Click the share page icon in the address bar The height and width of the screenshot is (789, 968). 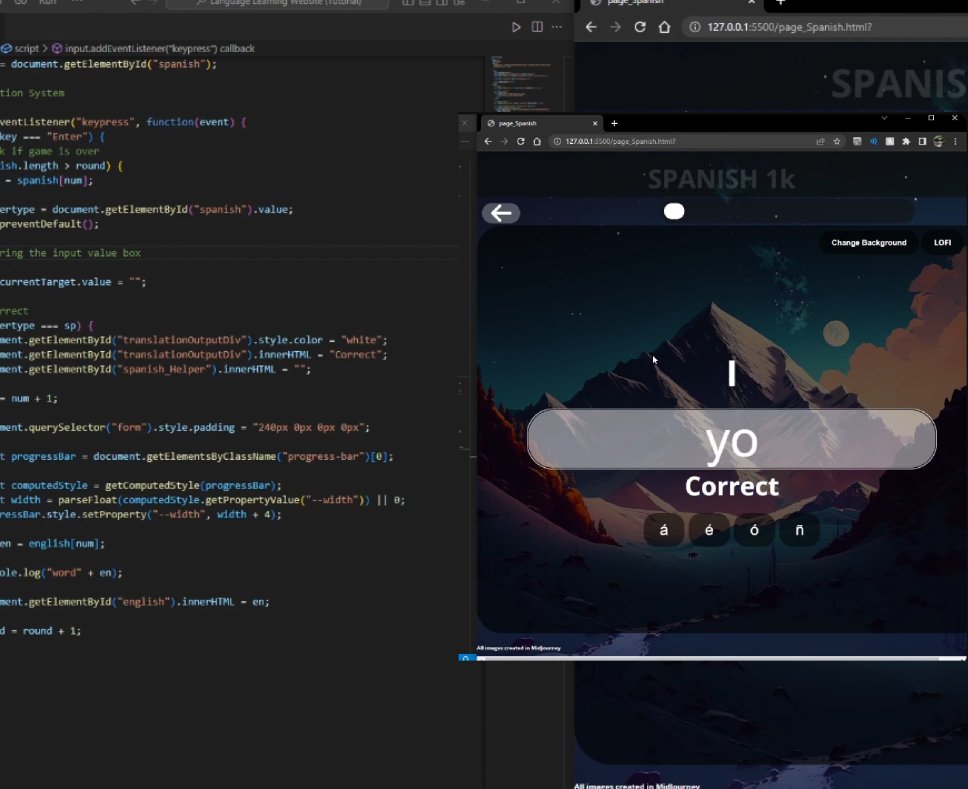click(820, 141)
